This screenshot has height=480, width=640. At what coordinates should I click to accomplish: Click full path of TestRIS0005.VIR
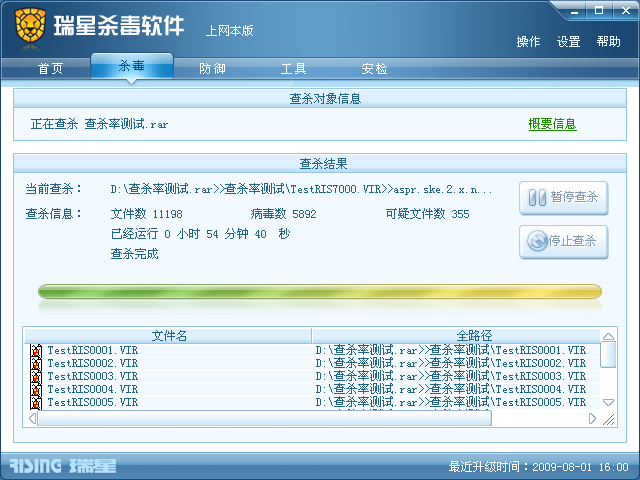click(451, 402)
